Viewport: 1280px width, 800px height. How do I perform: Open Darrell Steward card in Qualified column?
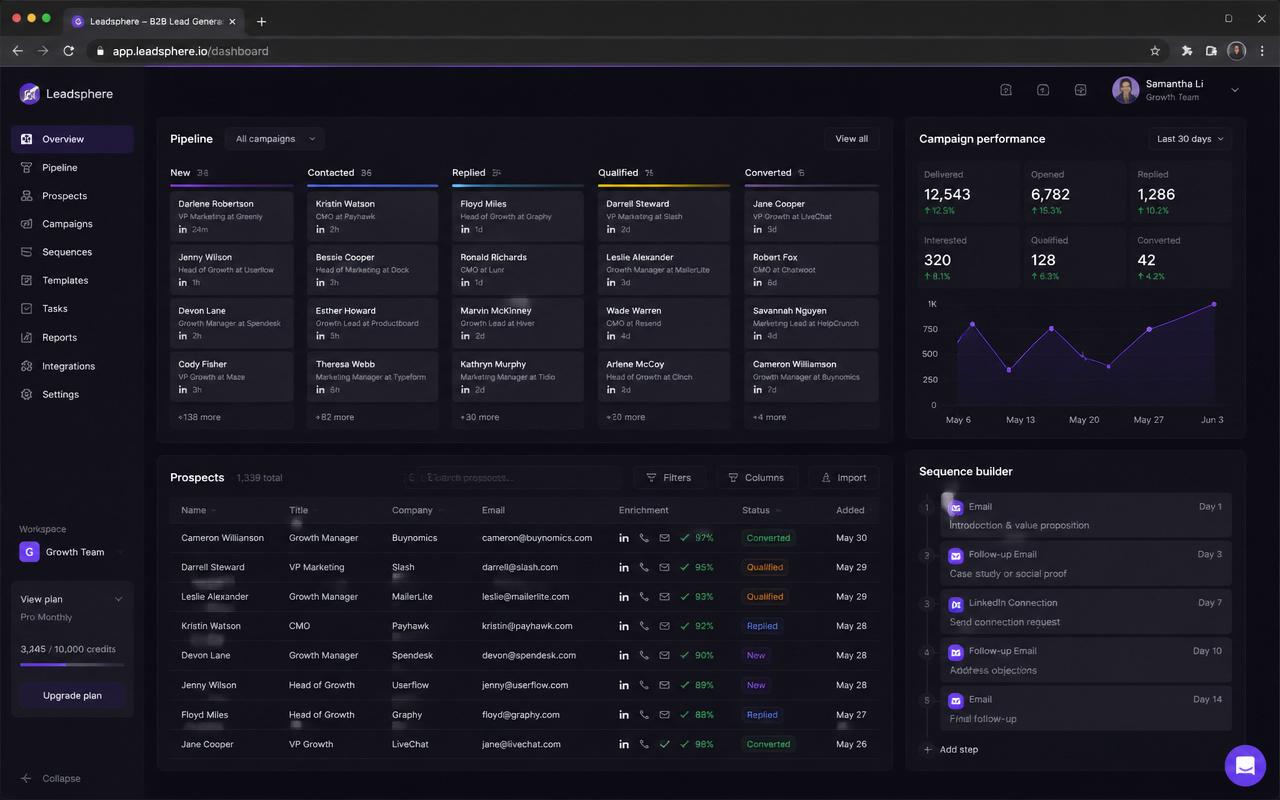coord(663,216)
